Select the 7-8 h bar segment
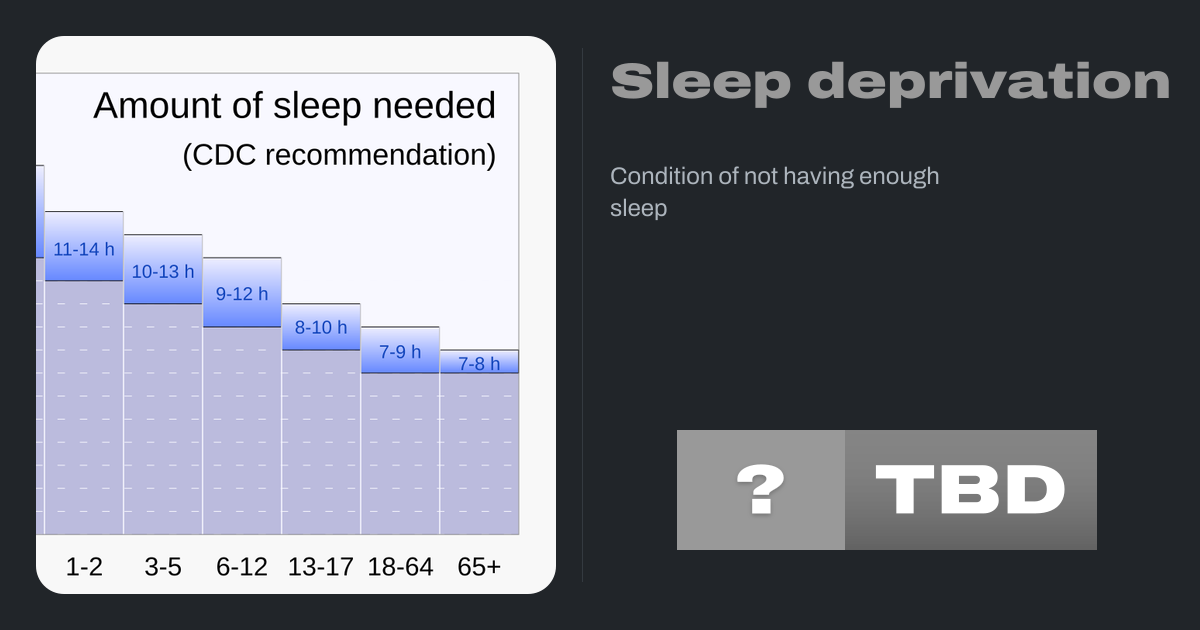 click(x=479, y=363)
